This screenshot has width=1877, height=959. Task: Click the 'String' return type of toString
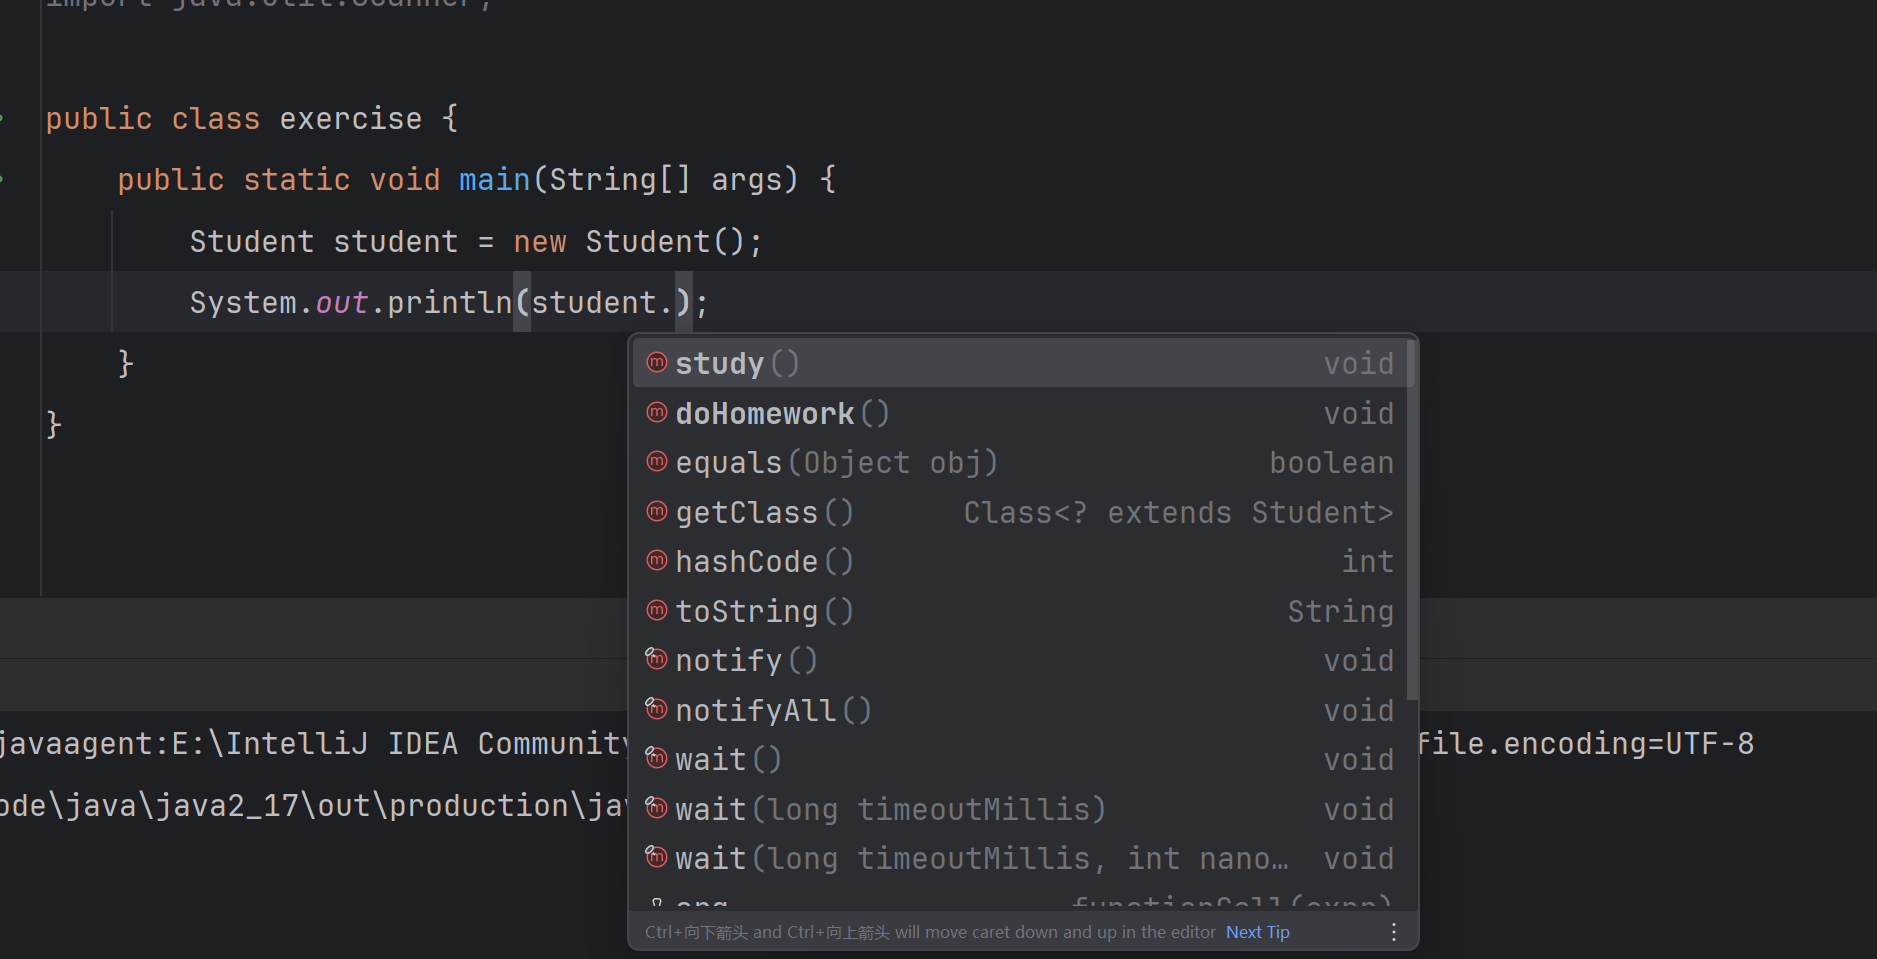[1340, 612]
